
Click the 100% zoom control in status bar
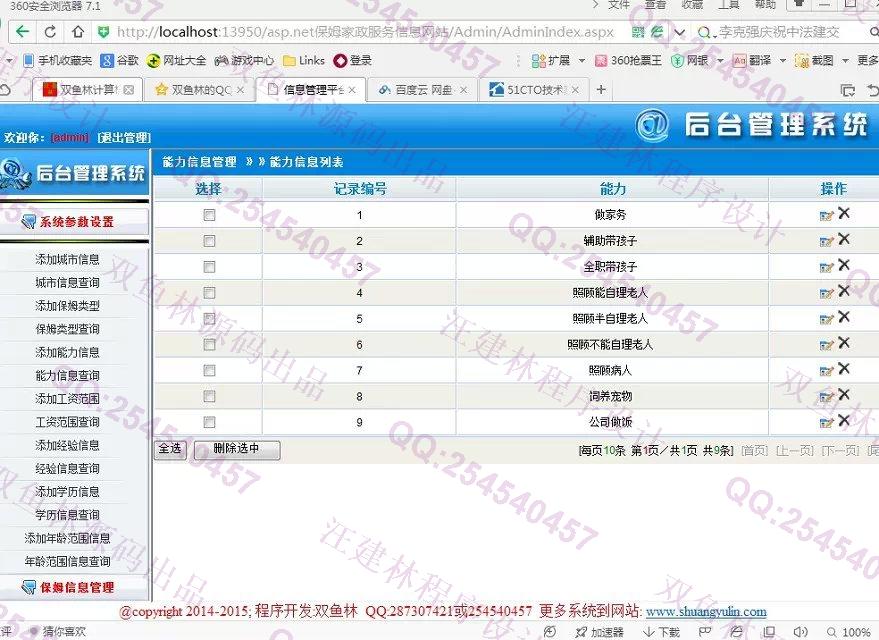tap(855, 632)
